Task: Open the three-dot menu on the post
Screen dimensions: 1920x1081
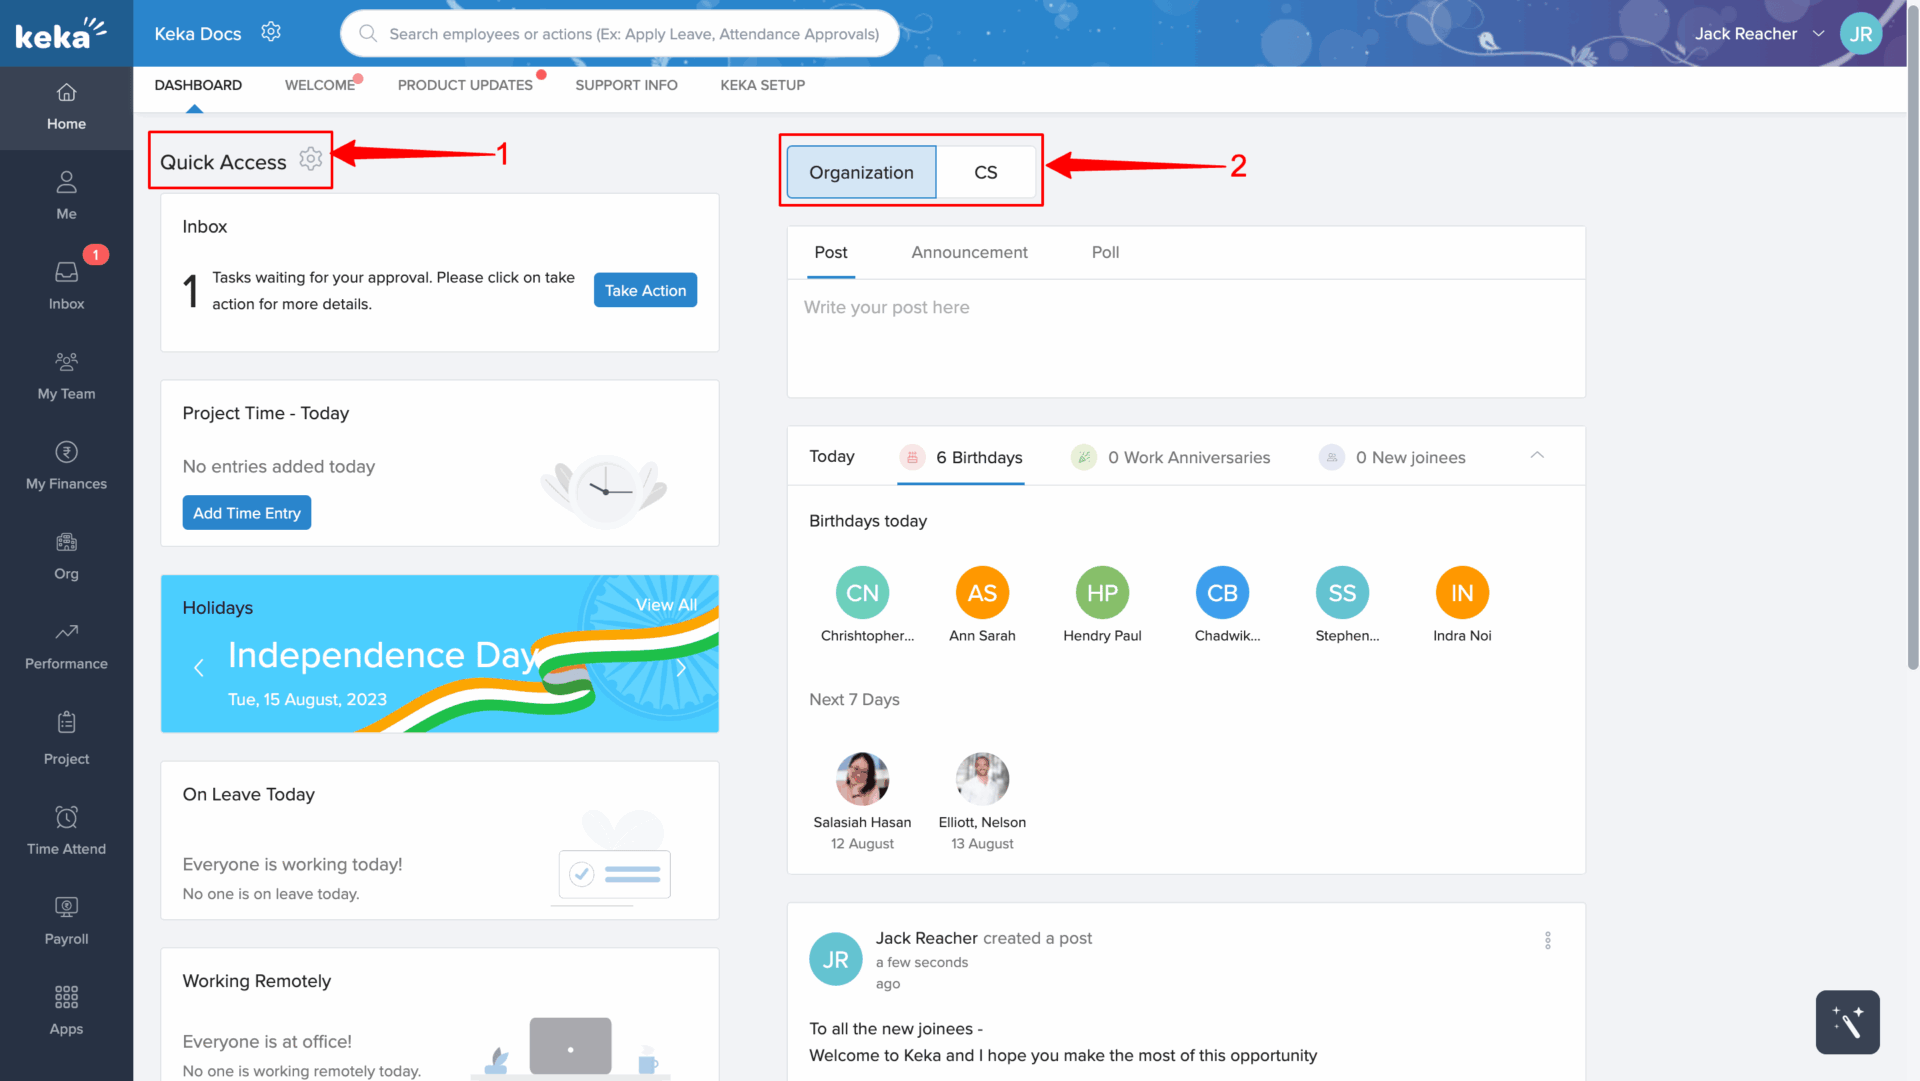Action: pyautogui.click(x=1547, y=940)
